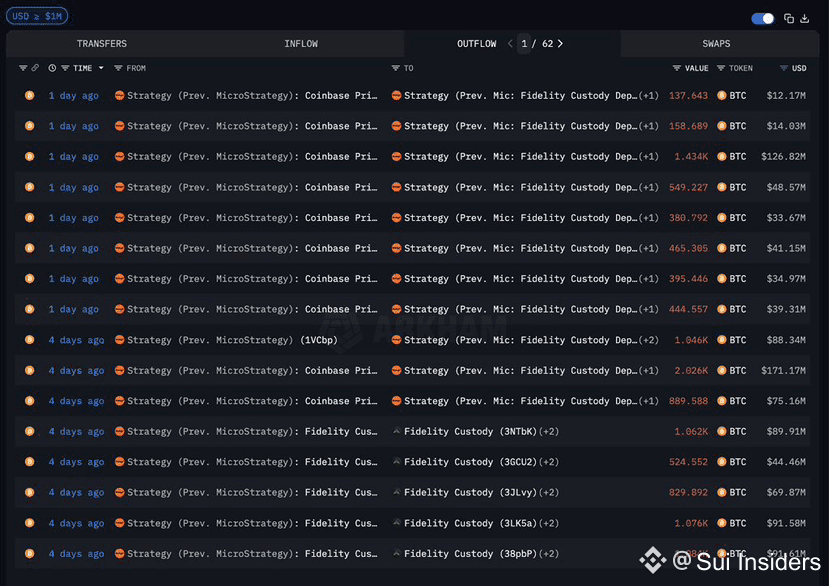Click the next-page chevron after 1 / 62

pyautogui.click(x=558, y=43)
